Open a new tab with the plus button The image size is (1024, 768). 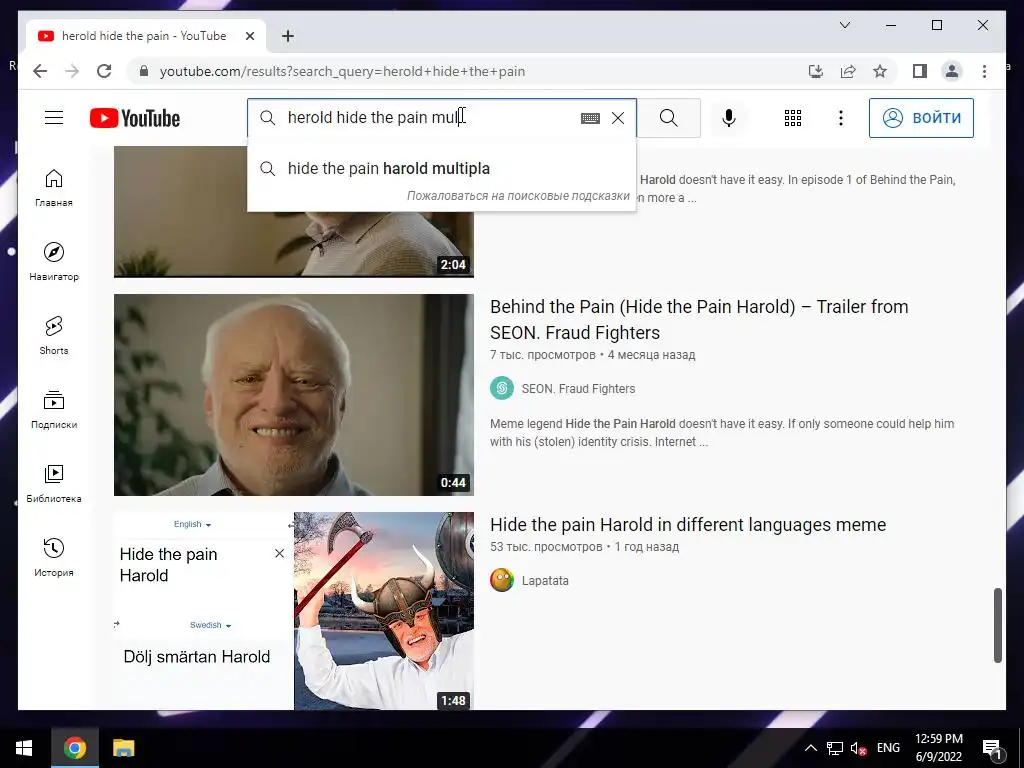(x=288, y=36)
